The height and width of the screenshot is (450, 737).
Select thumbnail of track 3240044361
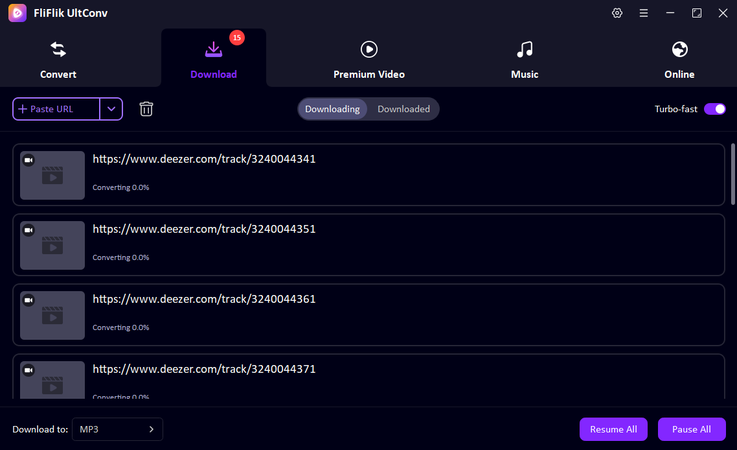tap(52, 316)
